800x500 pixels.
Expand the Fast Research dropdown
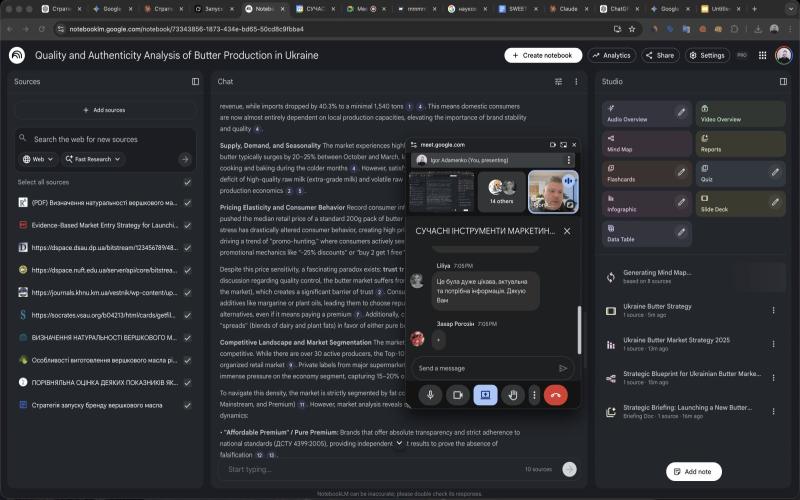93,159
